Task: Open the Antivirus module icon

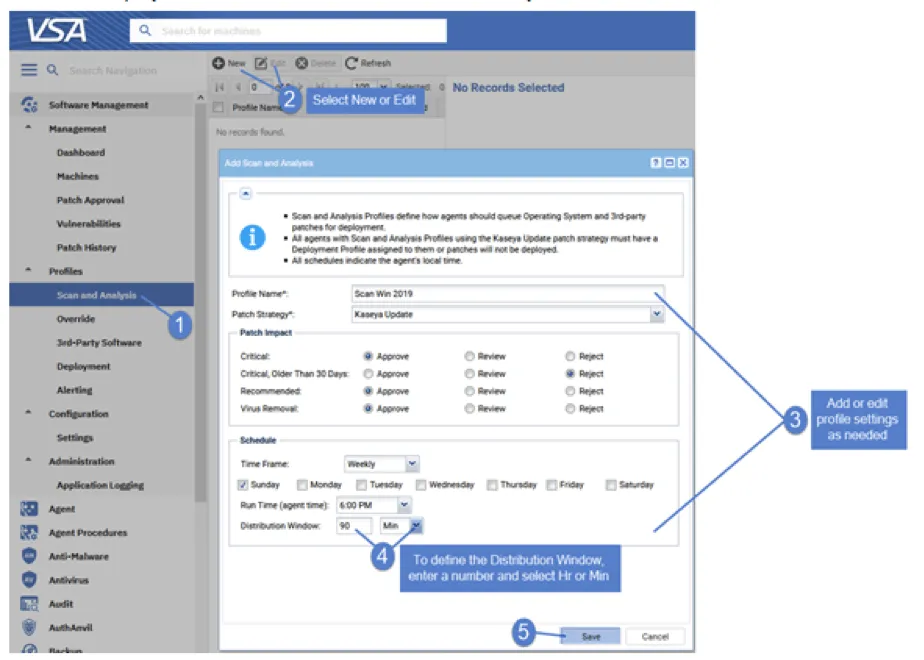Action: 30,580
